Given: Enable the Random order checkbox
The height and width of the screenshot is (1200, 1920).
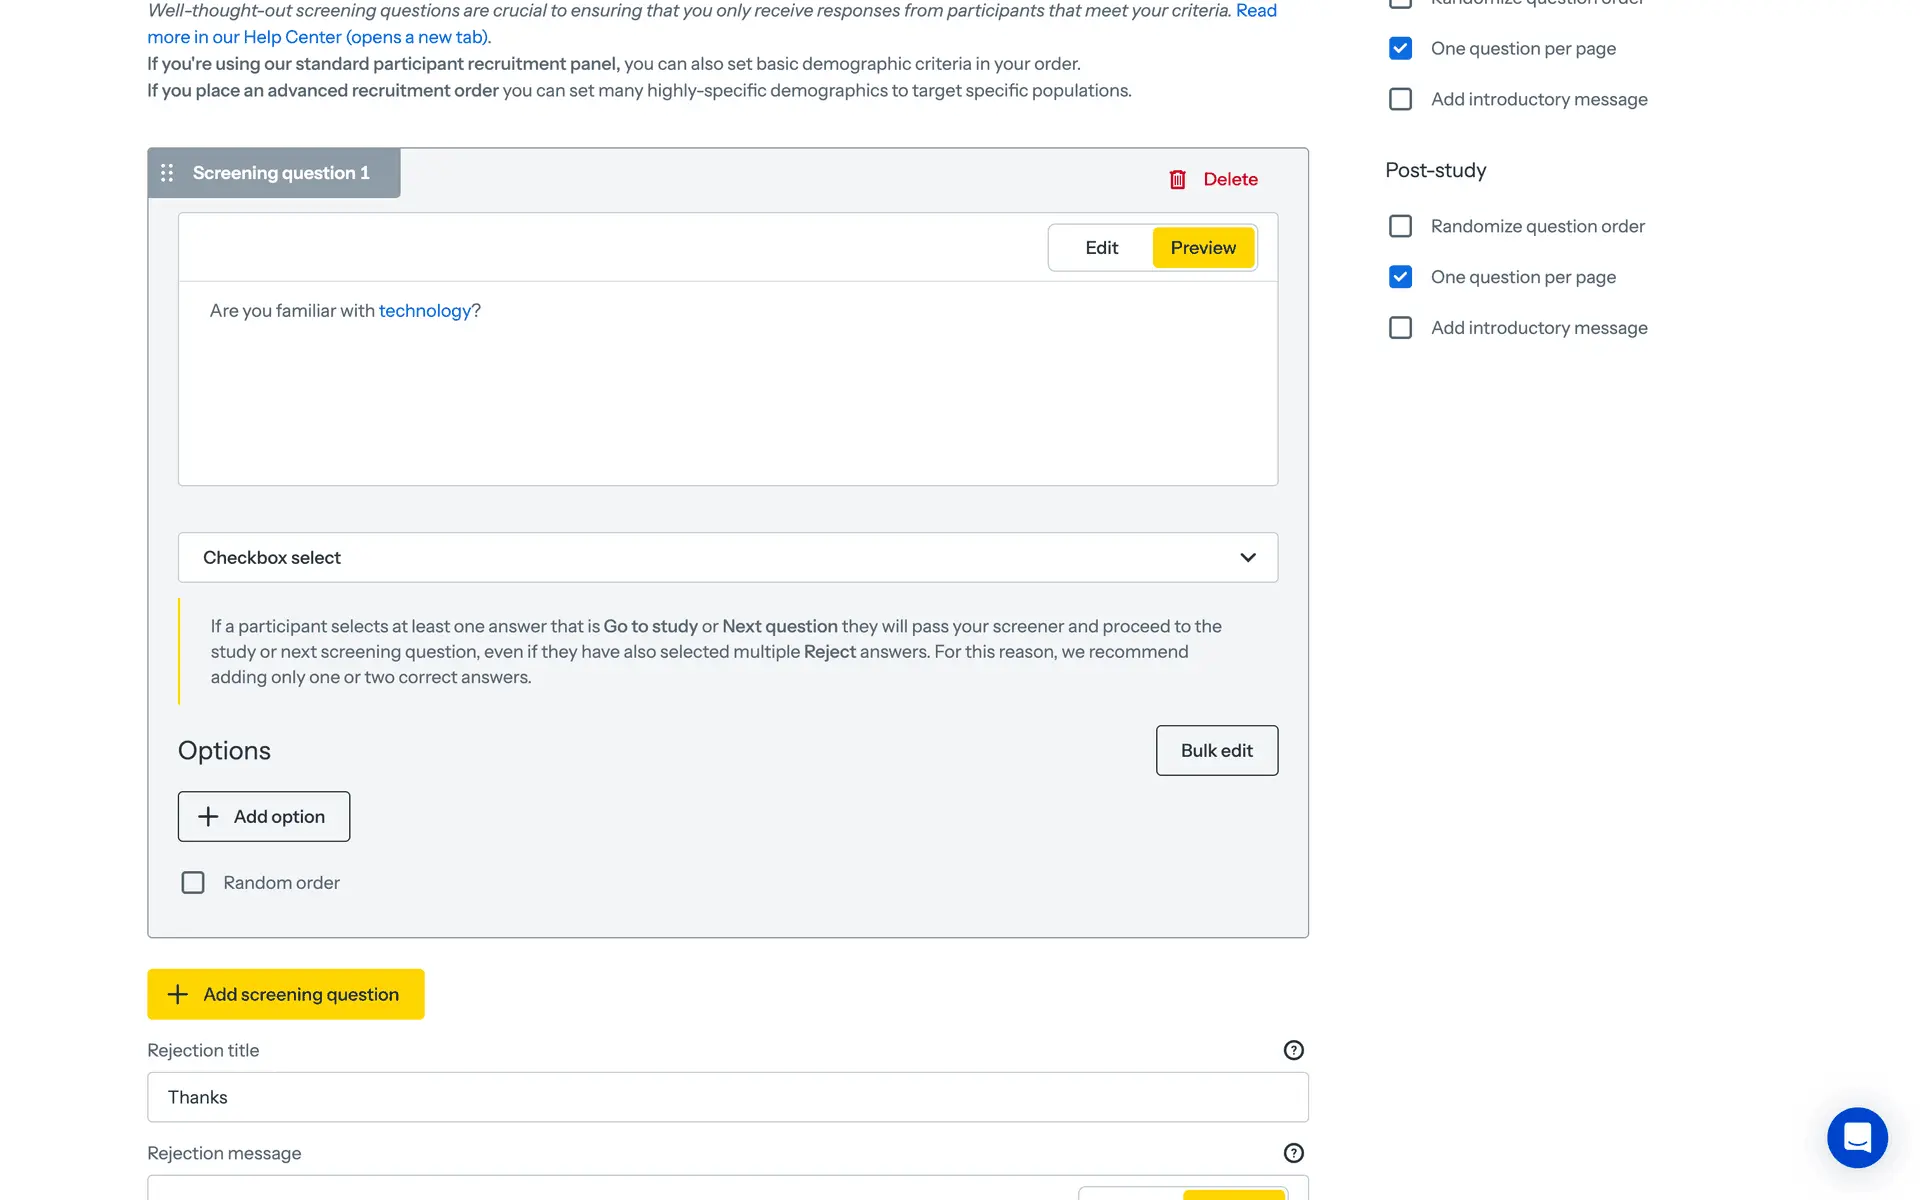Looking at the screenshot, I should tap(193, 883).
